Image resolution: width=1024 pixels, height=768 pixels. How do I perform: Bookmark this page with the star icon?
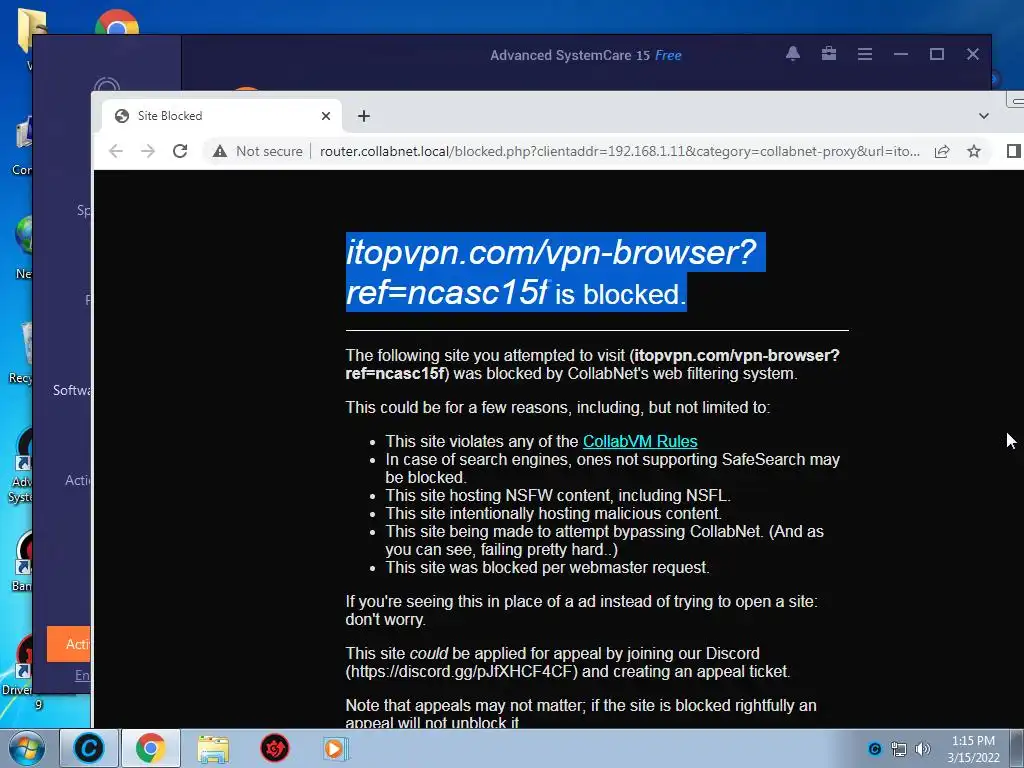[974, 152]
